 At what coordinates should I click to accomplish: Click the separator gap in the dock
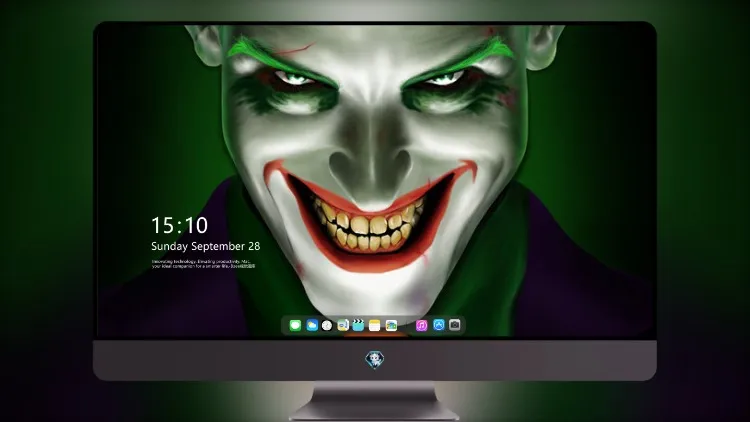tap(407, 325)
